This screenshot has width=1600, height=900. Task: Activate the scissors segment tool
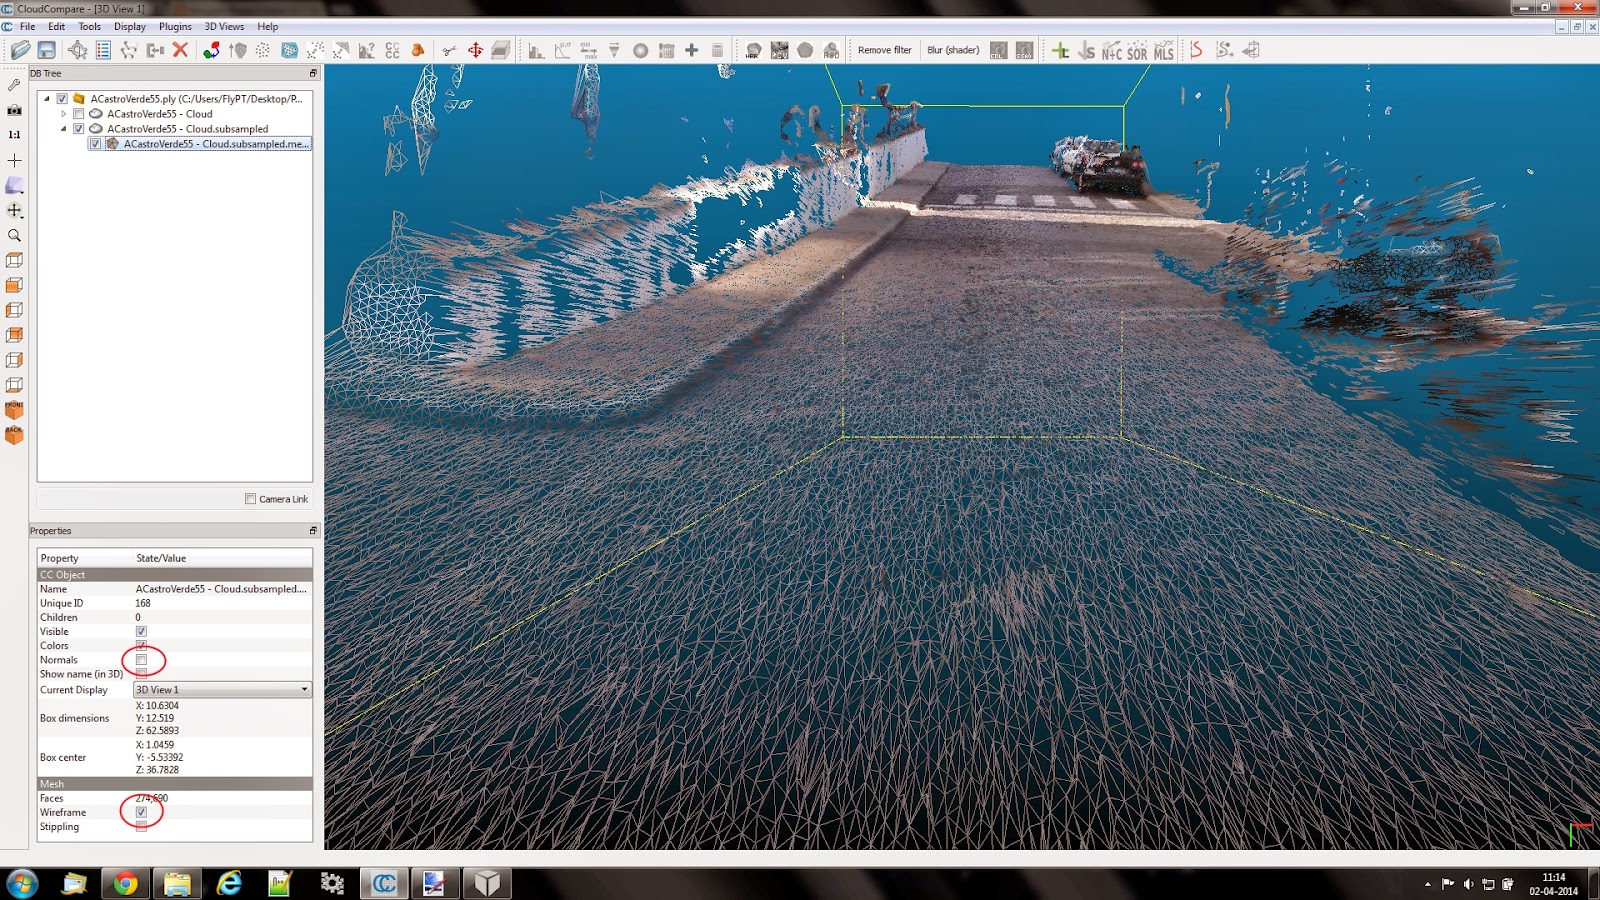449,50
